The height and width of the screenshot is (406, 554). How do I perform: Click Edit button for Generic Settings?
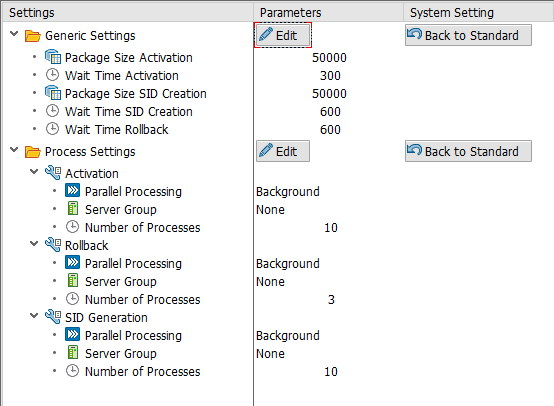pos(283,35)
